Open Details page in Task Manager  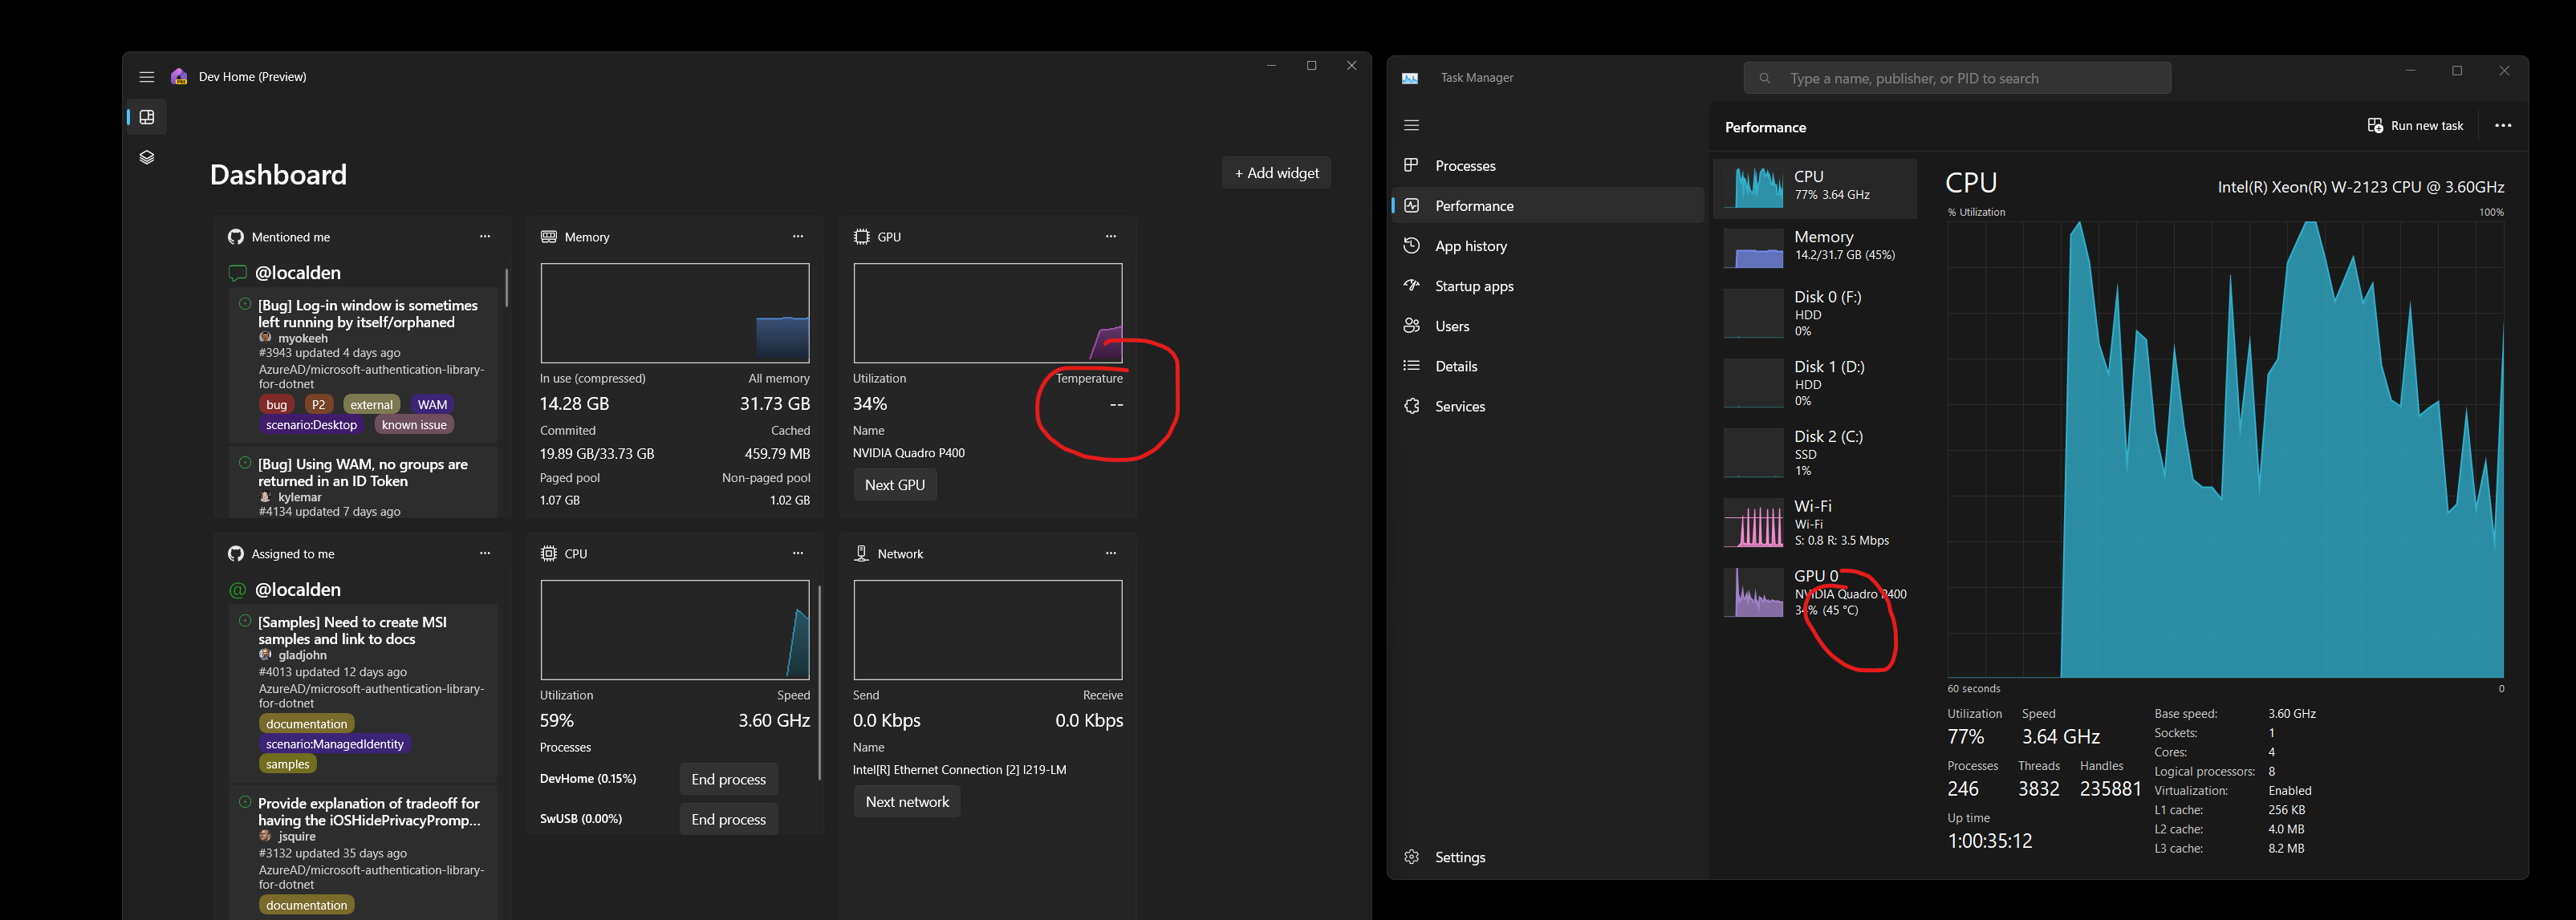click(x=1456, y=366)
